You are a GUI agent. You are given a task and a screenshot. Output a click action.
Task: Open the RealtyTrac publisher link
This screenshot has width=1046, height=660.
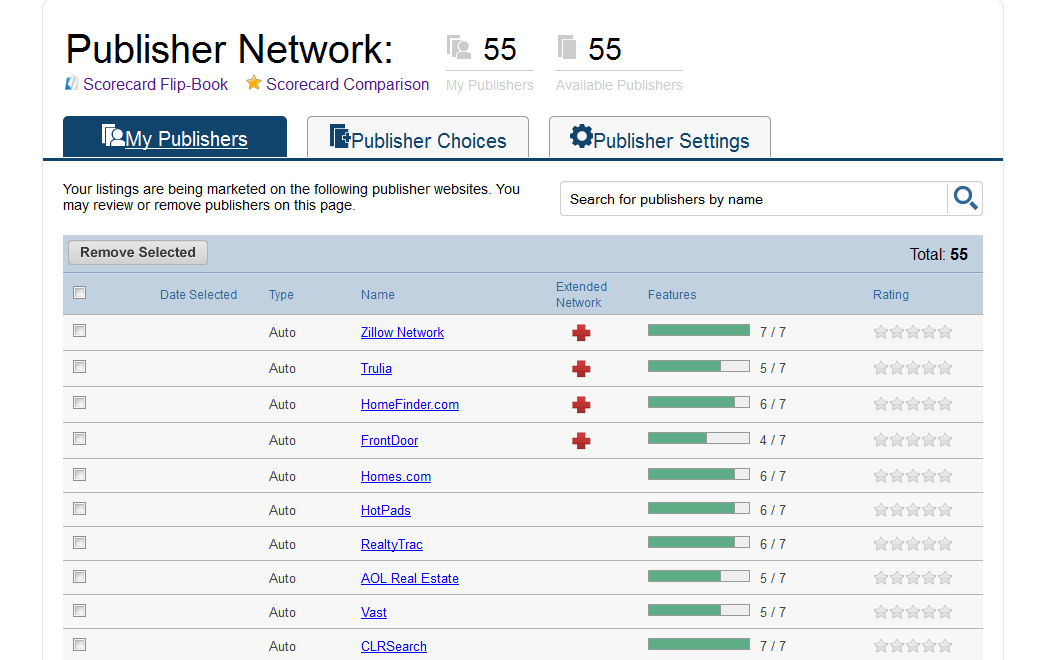[392, 545]
